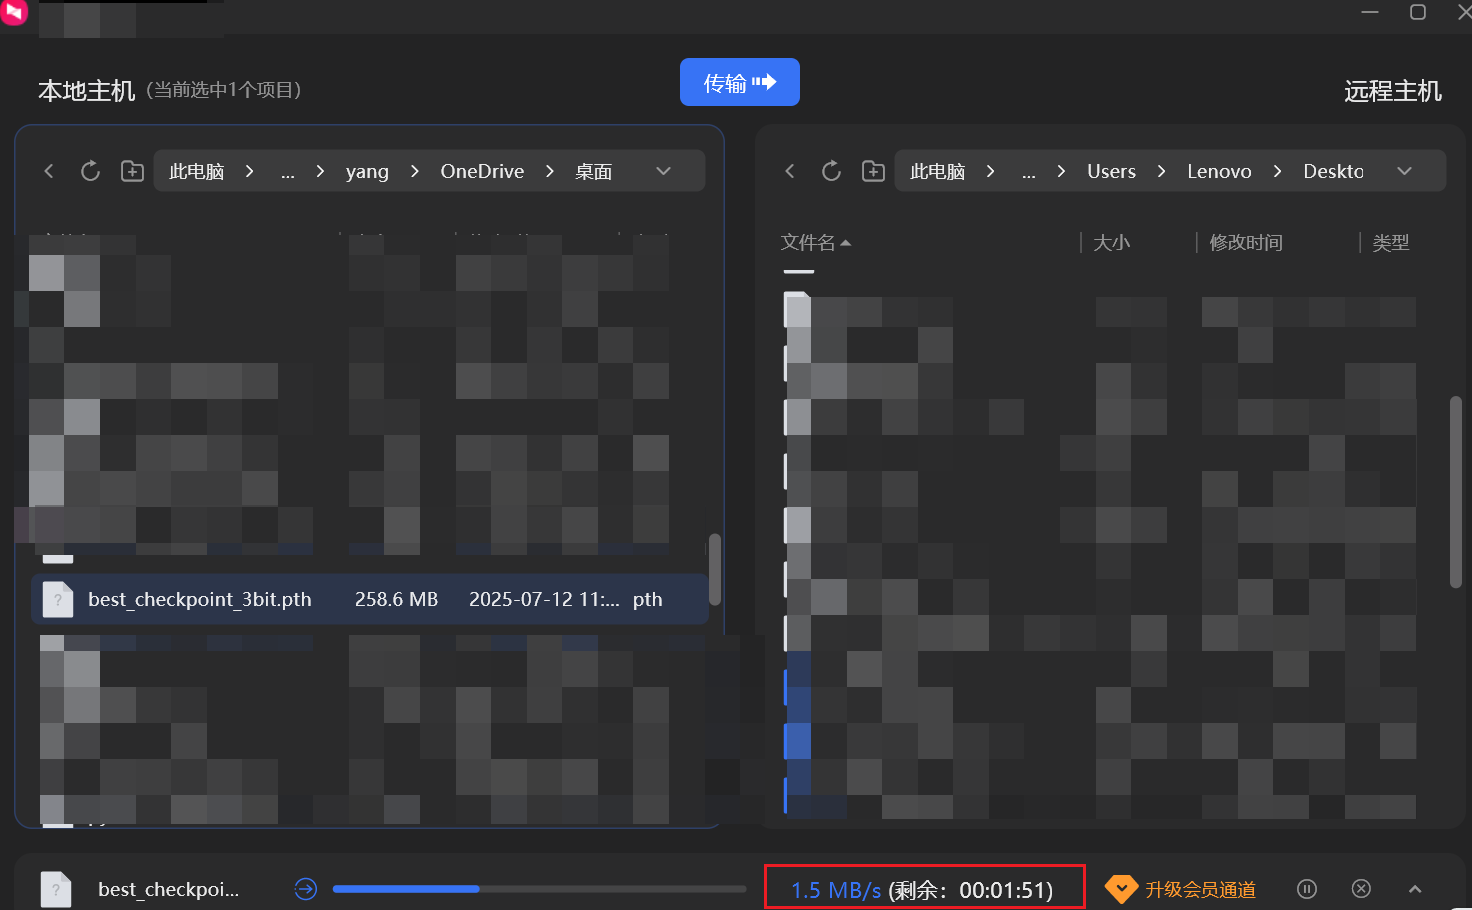Go back in the local host panel
The image size is (1472, 910).
pos(49,171)
